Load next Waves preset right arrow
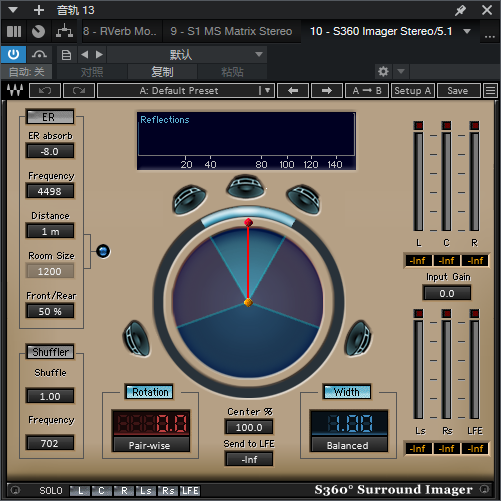The width and height of the screenshot is (501, 501). (327, 90)
